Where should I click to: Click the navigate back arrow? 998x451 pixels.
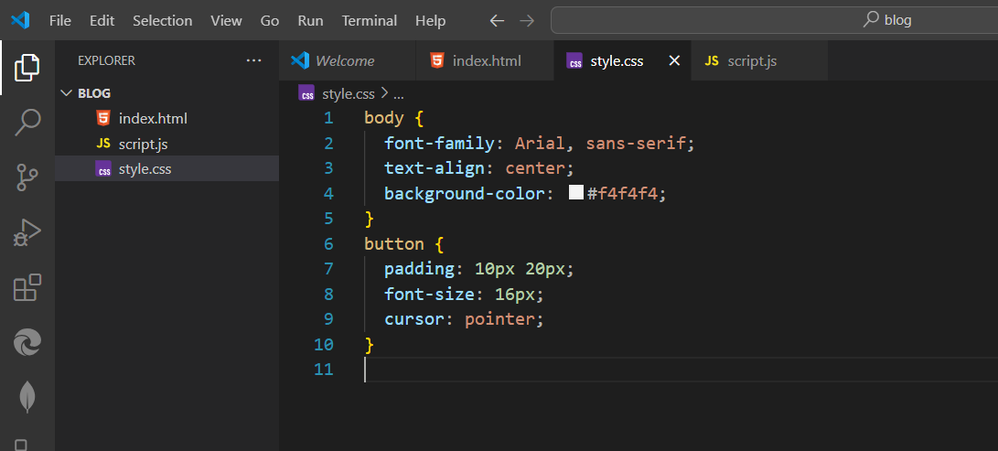coord(497,20)
